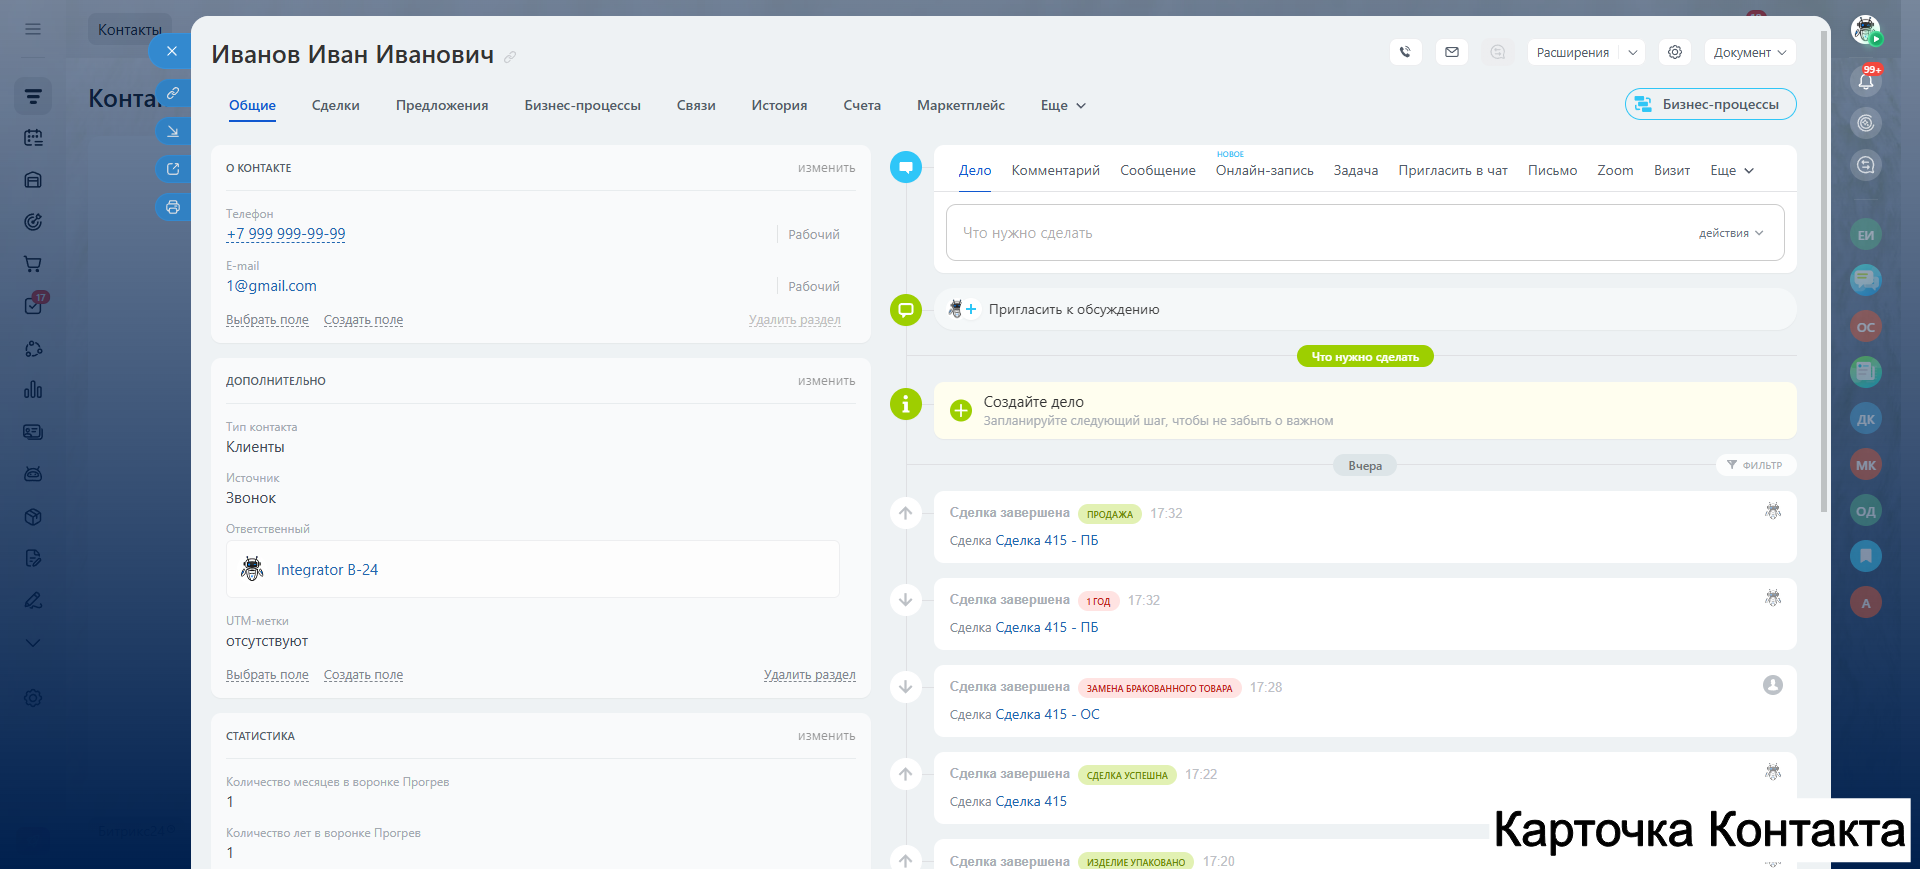The height and width of the screenshot is (869, 1920).
Task: Expand the действия dropdown in task field
Action: click(1730, 233)
